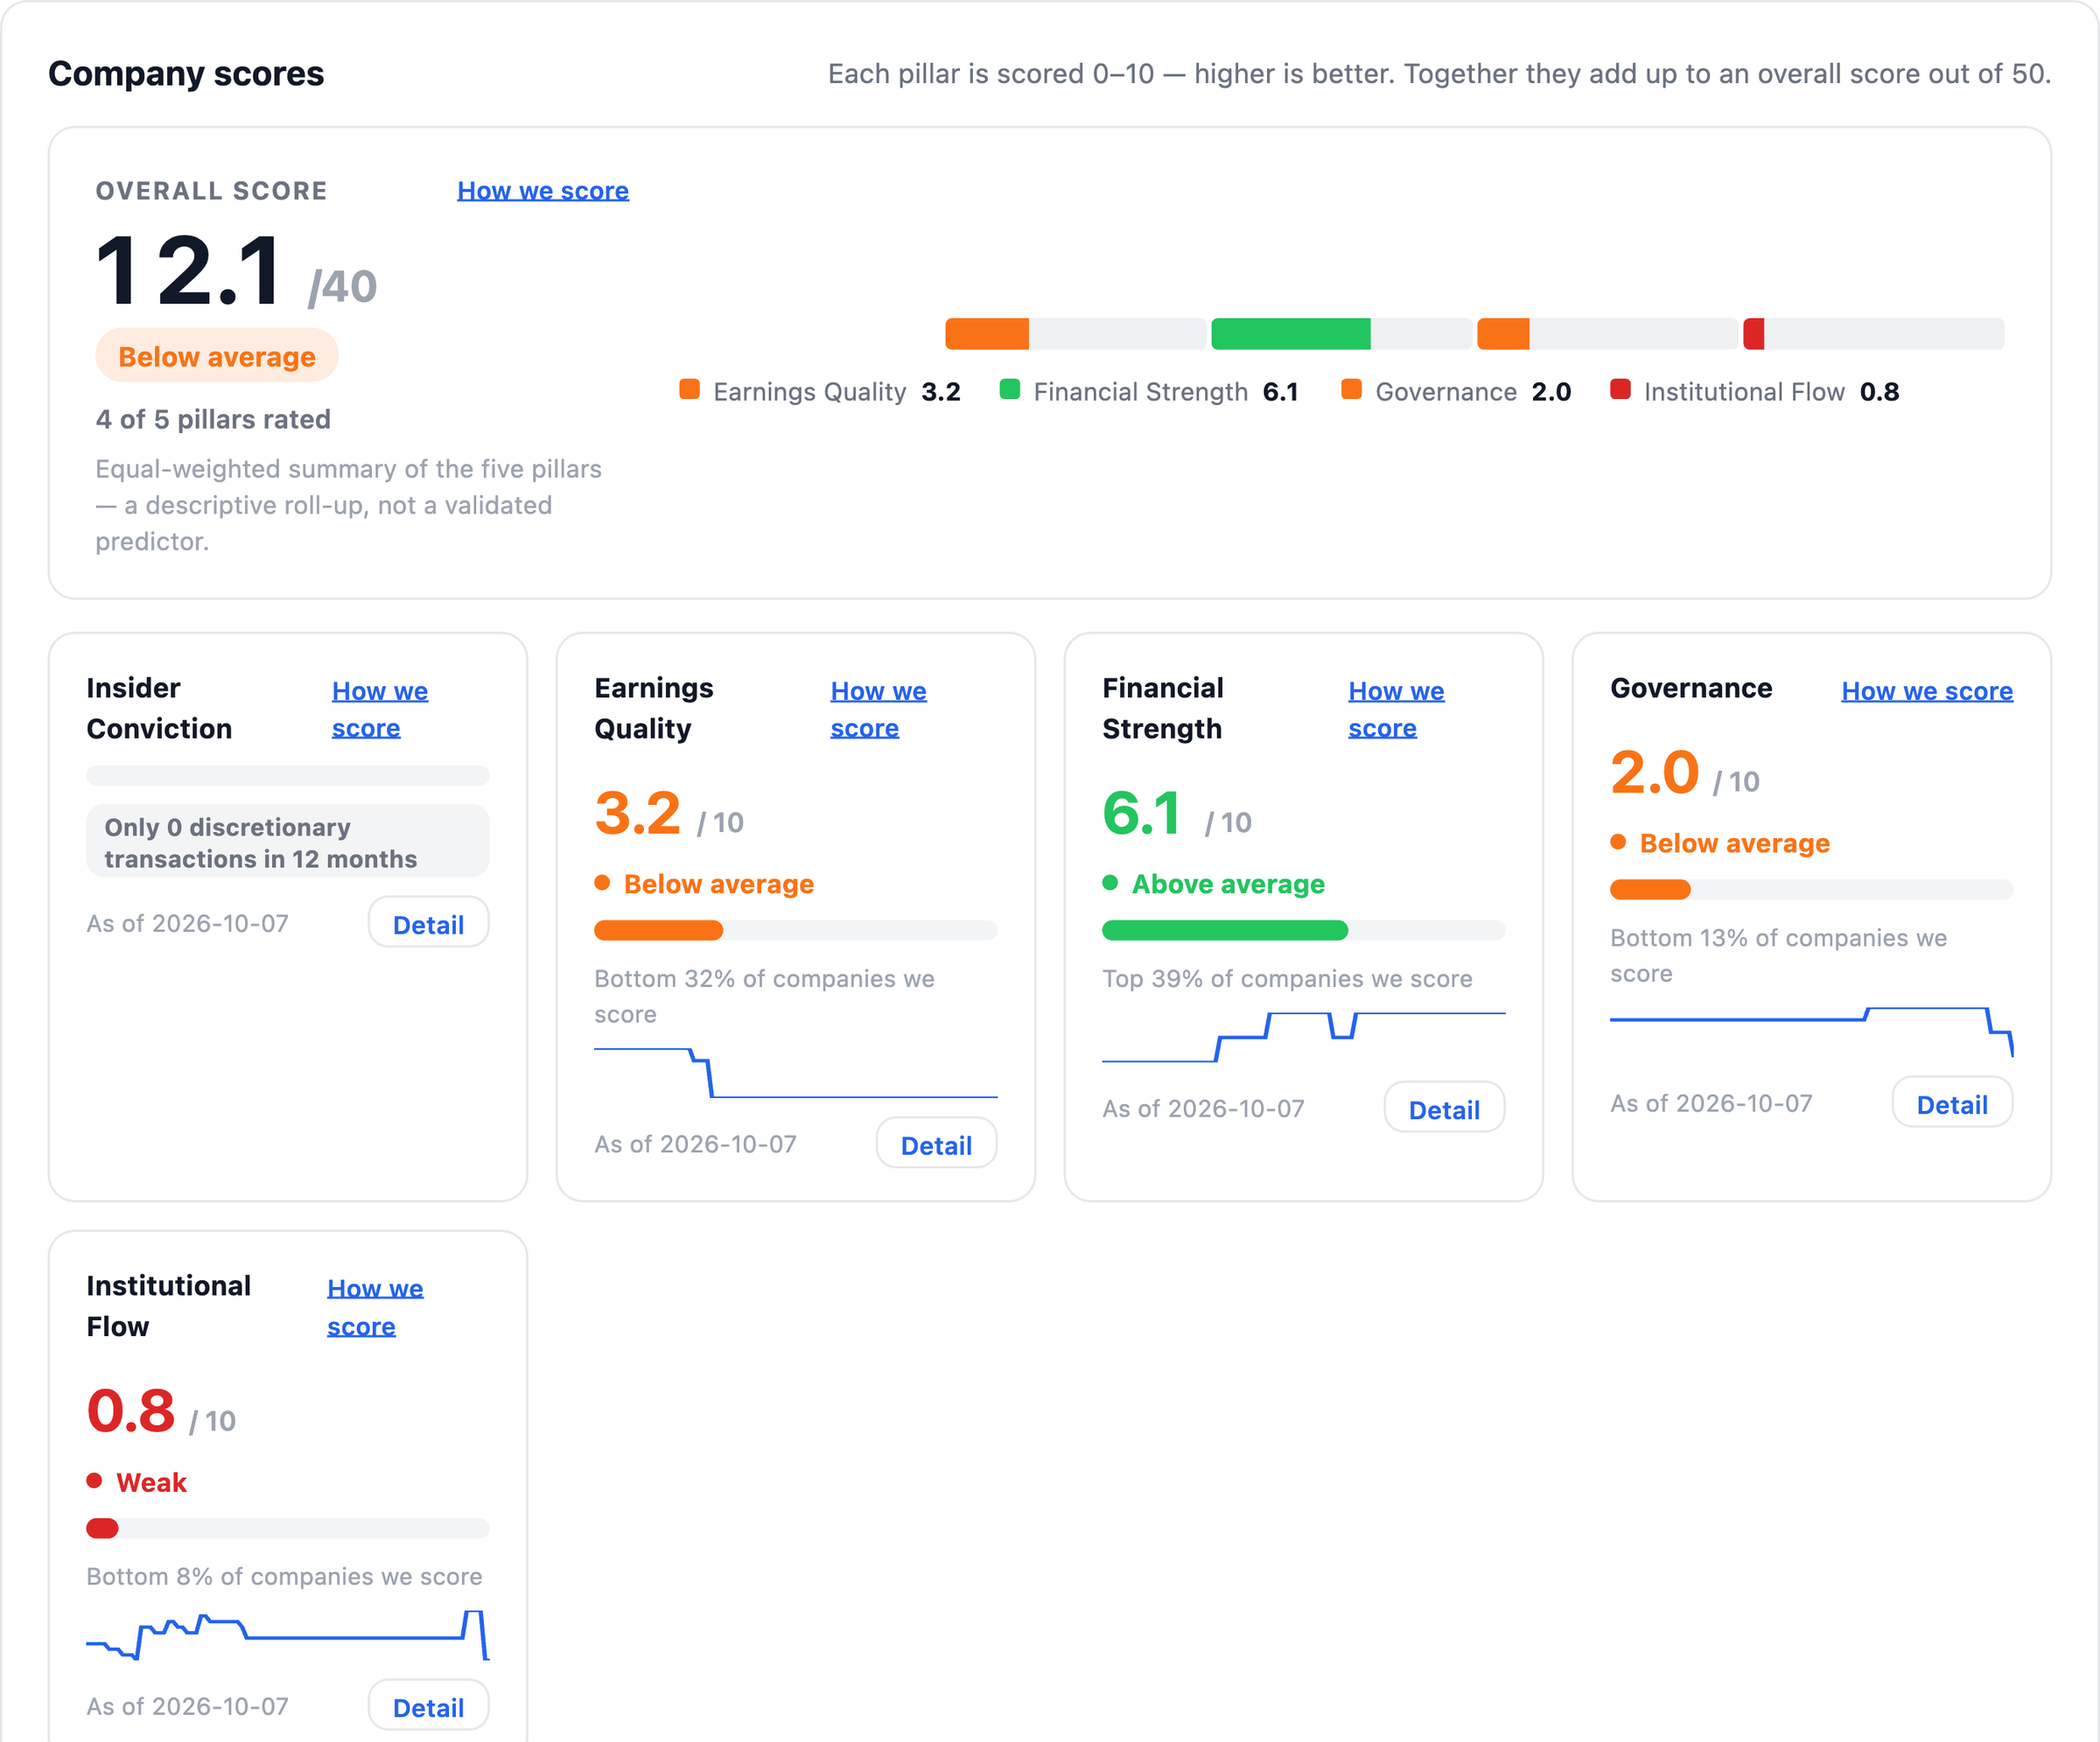Click the red Institutional Flow legend swatch
The width and height of the screenshot is (2100, 1742).
click(1620, 389)
